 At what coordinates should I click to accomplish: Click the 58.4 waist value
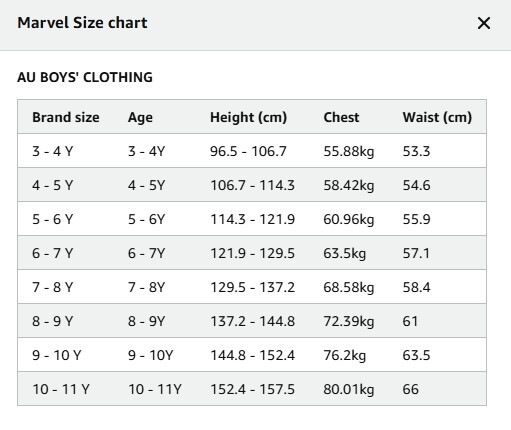[417, 287]
